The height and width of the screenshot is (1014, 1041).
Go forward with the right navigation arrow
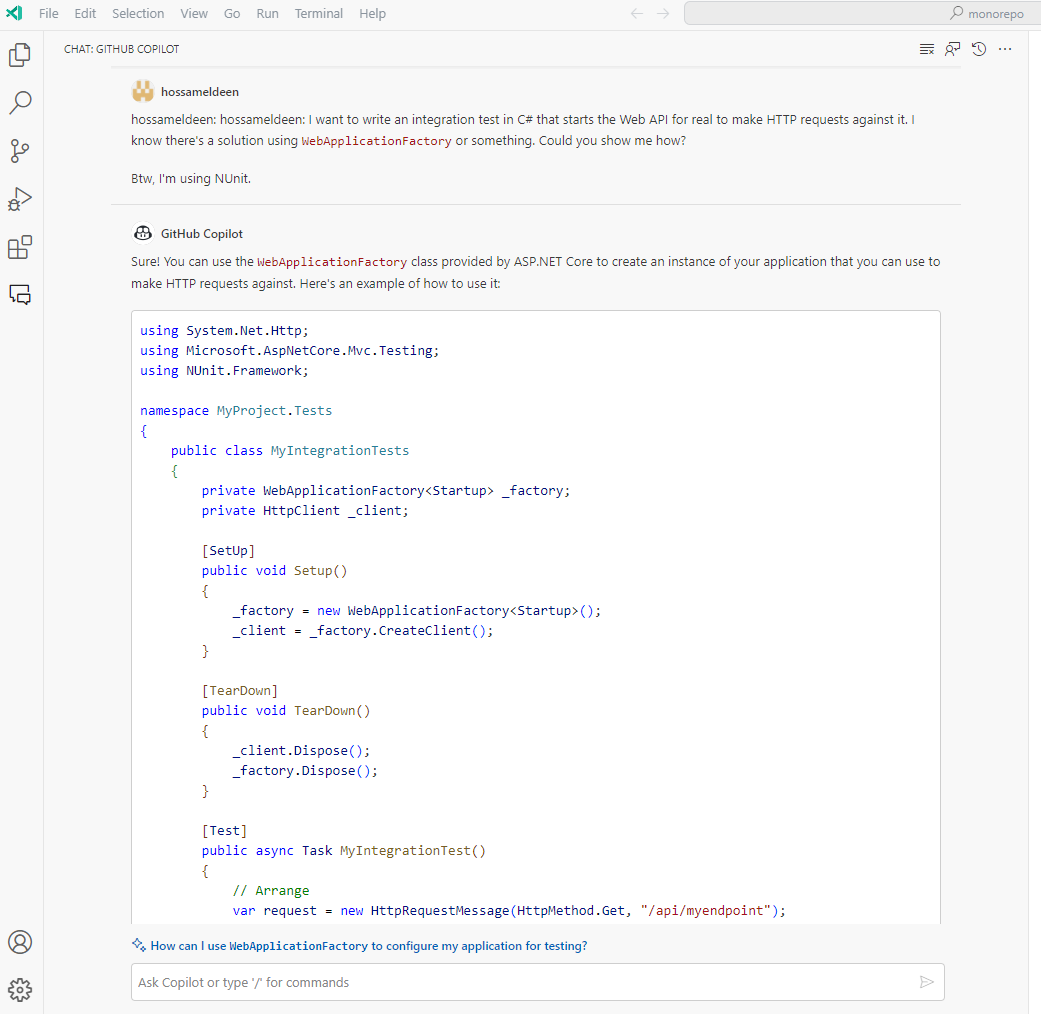click(663, 13)
